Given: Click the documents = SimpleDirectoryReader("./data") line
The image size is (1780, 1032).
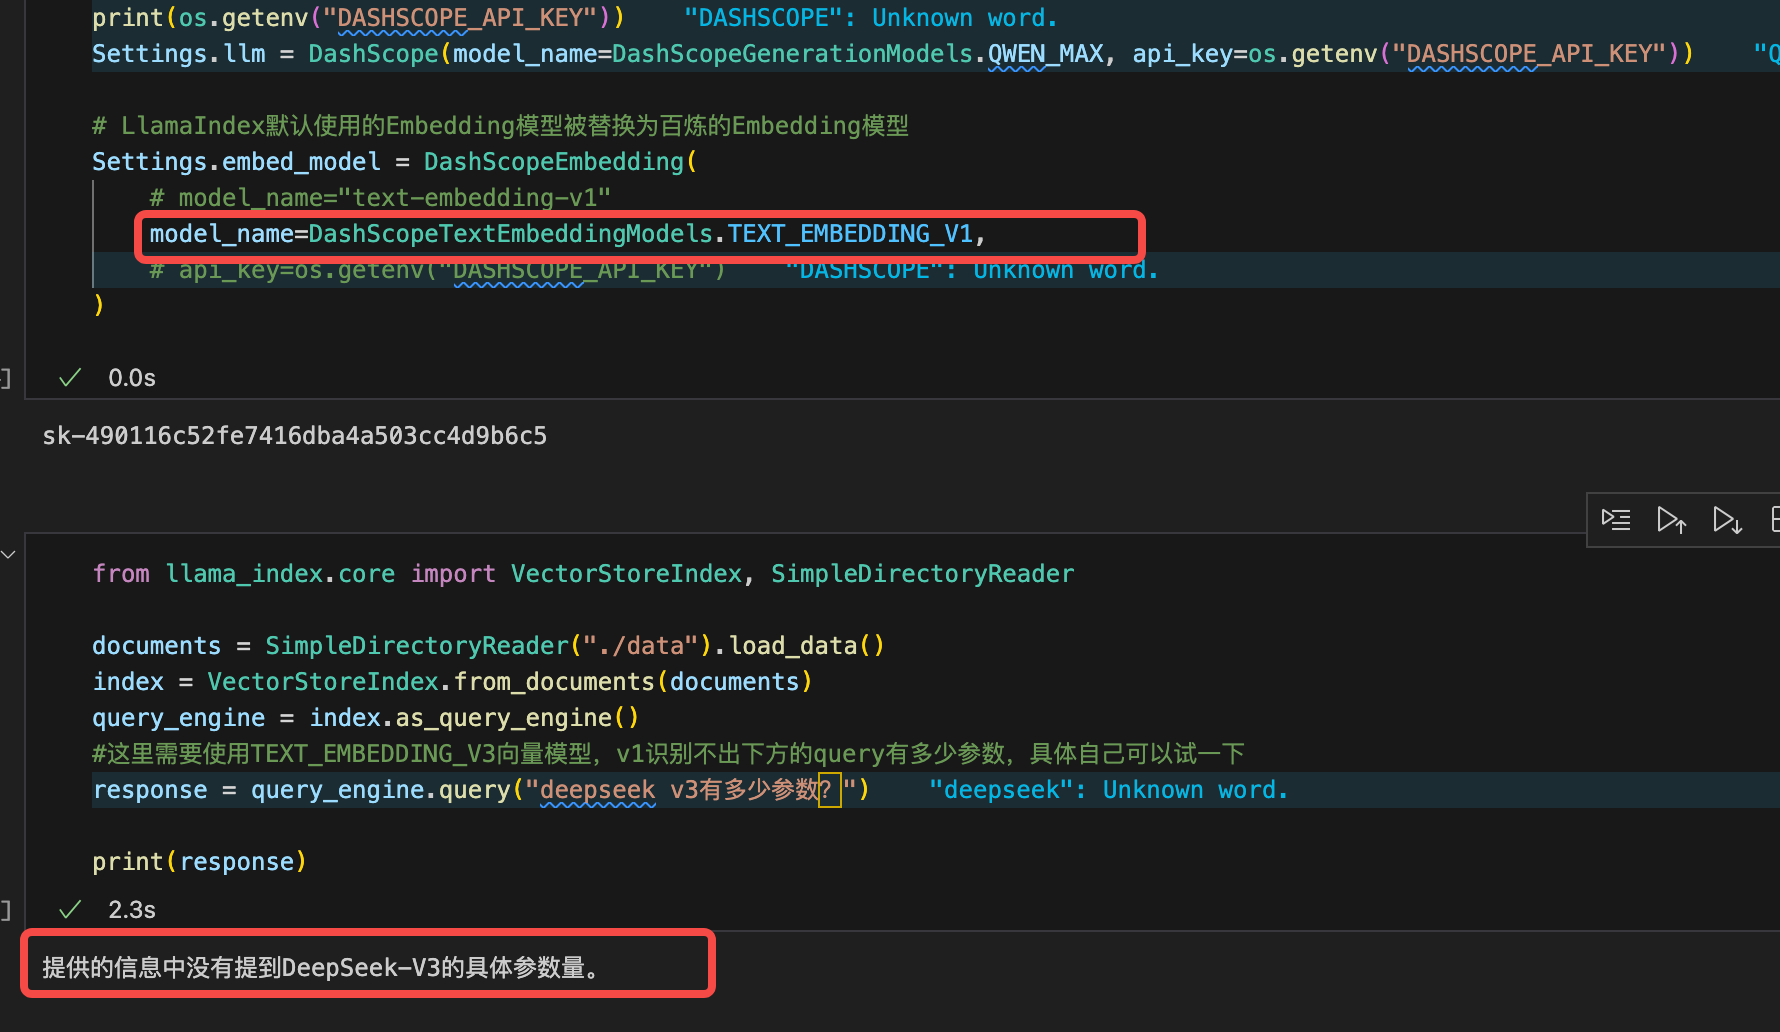Looking at the screenshot, I should [x=489, y=646].
